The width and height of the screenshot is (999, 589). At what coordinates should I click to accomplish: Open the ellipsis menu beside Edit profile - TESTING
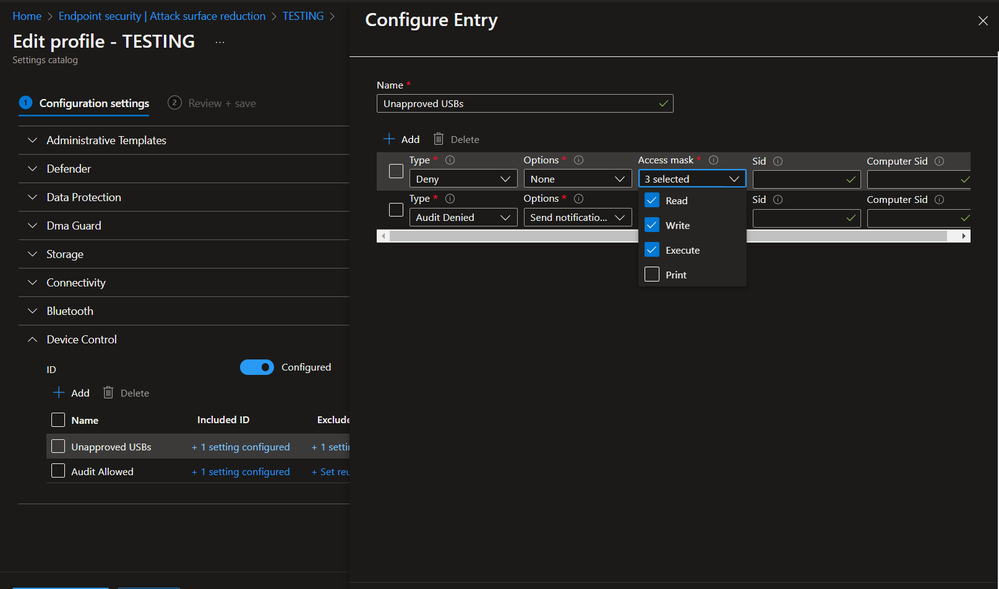click(220, 42)
